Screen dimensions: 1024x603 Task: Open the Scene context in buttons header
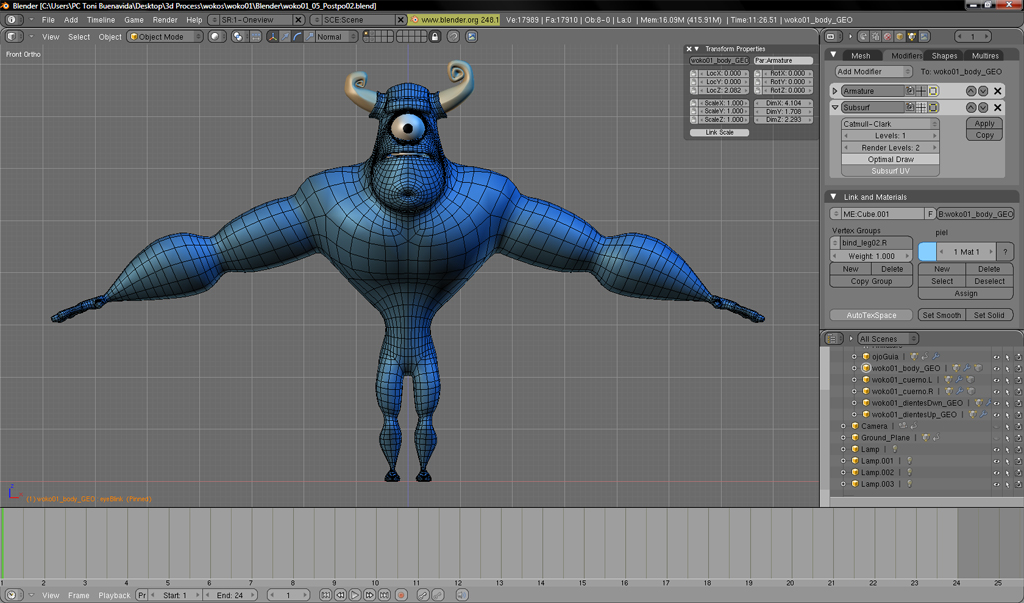click(x=924, y=37)
